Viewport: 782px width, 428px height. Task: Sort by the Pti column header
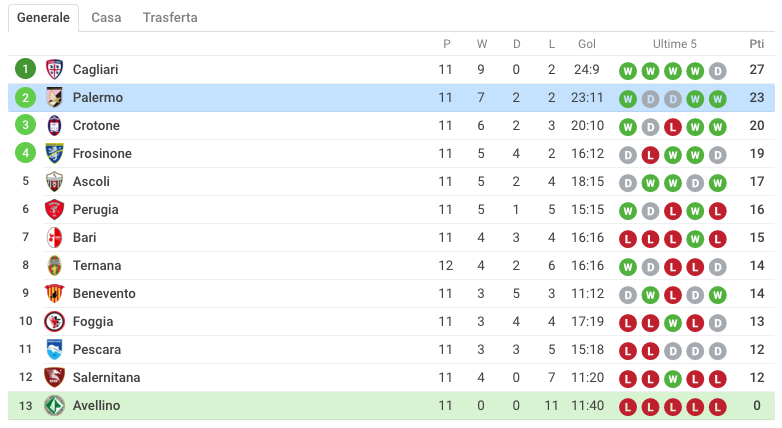(757, 44)
